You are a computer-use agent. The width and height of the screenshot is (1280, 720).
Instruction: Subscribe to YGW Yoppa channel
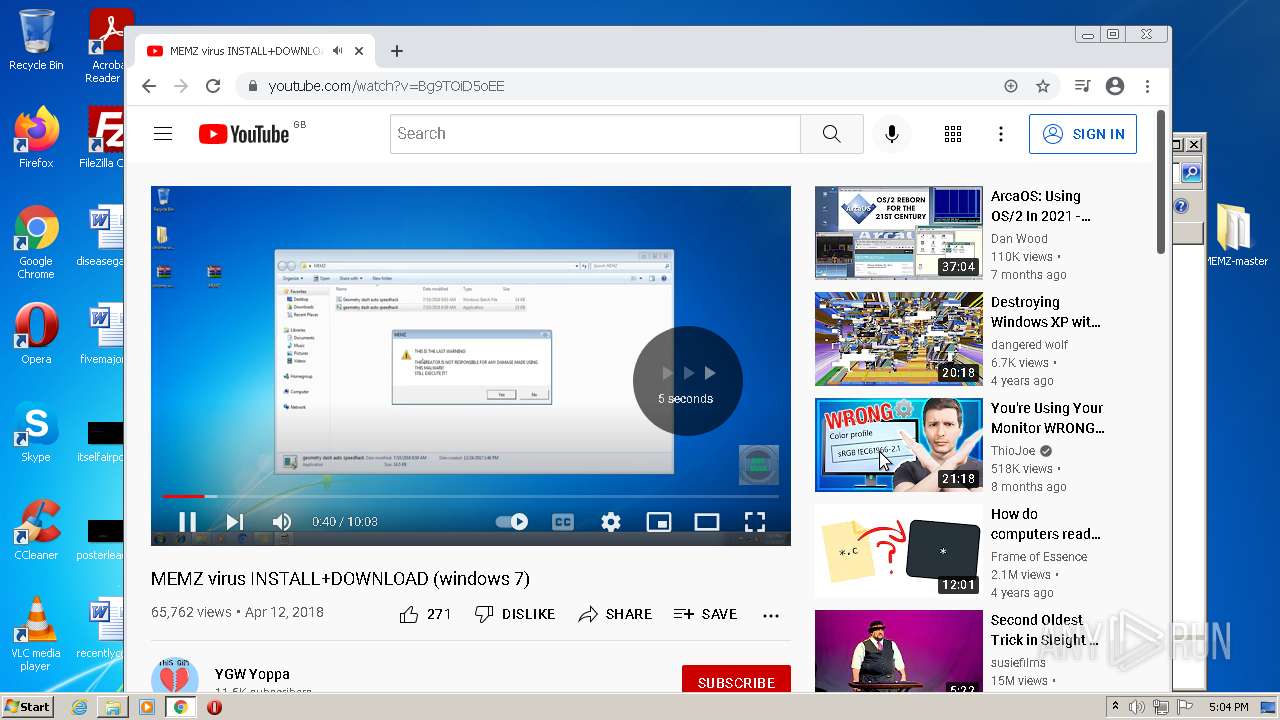[x=736, y=682]
